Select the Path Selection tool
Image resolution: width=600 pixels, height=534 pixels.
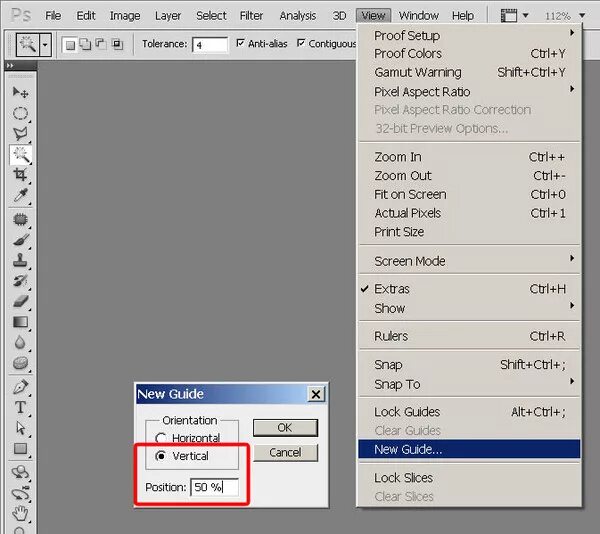[20, 428]
